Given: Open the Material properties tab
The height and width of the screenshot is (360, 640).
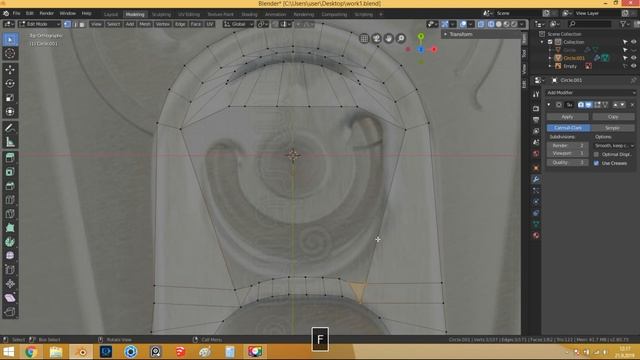Looking at the screenshot, I should tap(536, 236).
